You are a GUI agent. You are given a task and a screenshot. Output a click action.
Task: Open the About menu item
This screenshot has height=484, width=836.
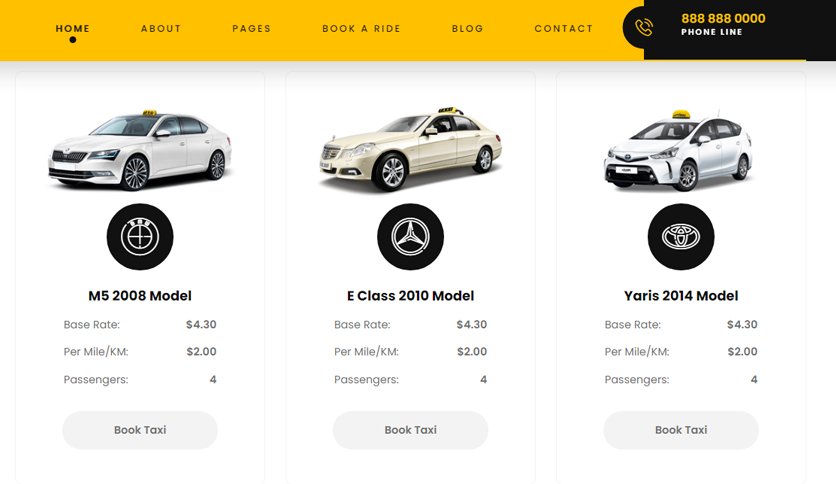(x=161, y=29)
